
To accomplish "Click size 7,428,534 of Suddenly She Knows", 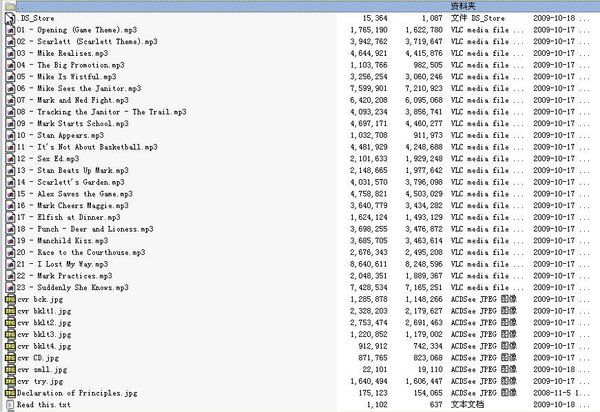I will (x=368, y=288).
